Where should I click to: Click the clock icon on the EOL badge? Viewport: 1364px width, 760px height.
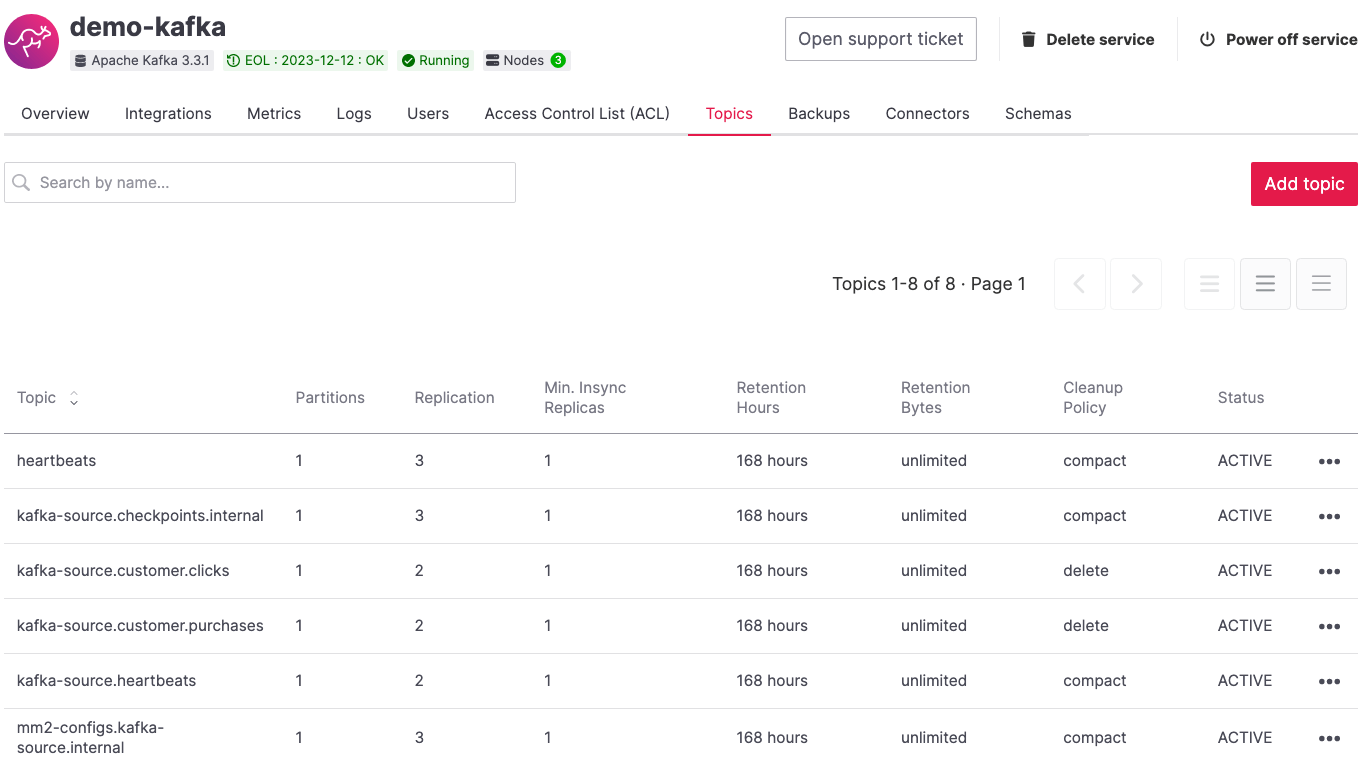click(235, 60)
